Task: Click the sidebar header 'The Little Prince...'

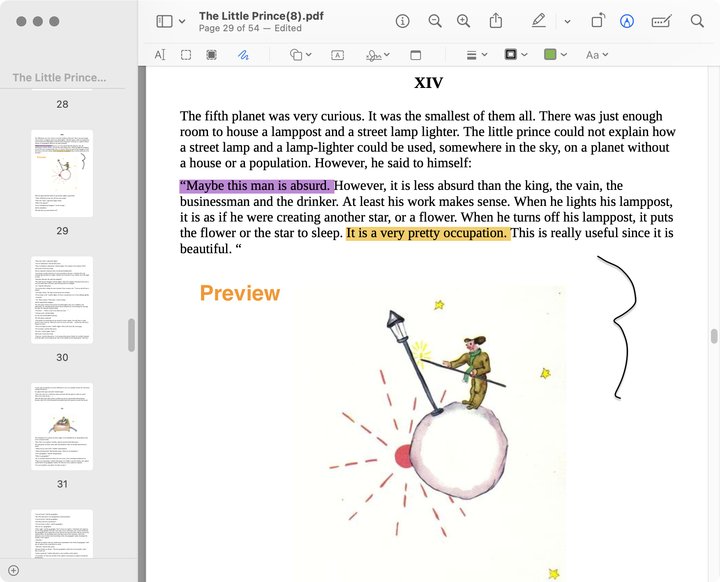Action: 59,78
